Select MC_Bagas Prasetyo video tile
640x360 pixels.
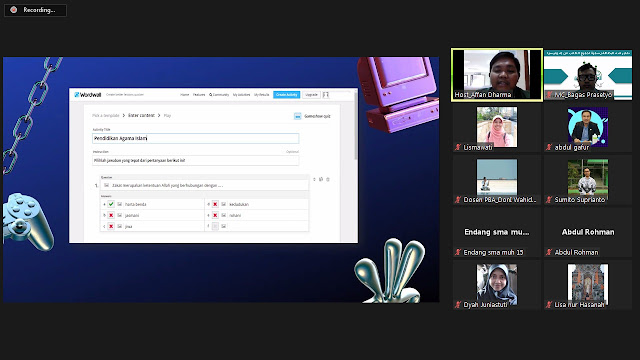588,75
